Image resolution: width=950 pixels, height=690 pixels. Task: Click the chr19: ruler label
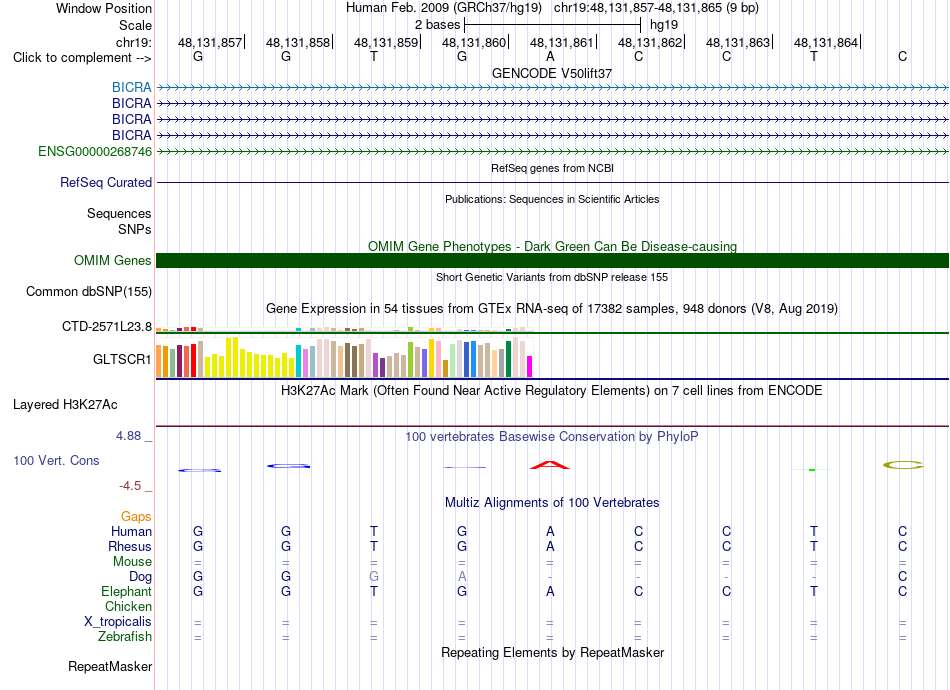click(134, 42)
